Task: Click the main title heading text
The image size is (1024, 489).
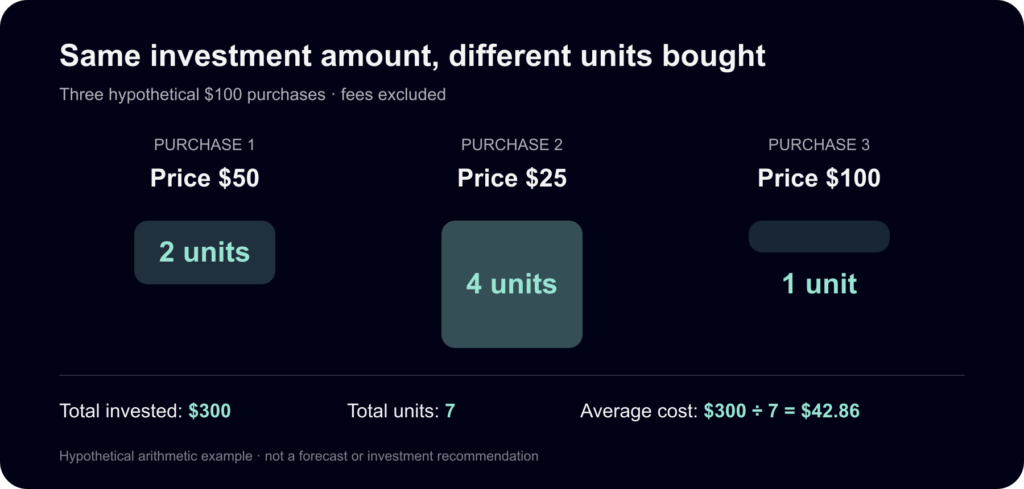Action: (412, 57)
